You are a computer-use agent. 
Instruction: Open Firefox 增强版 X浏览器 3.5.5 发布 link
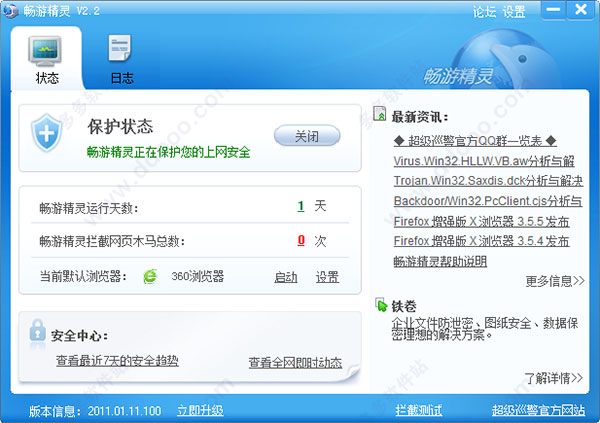click(x=481, y=221)
